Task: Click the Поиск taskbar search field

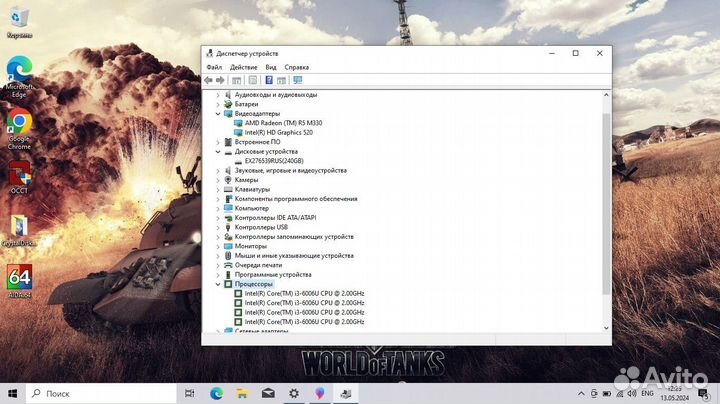Action: click(101, 393)
